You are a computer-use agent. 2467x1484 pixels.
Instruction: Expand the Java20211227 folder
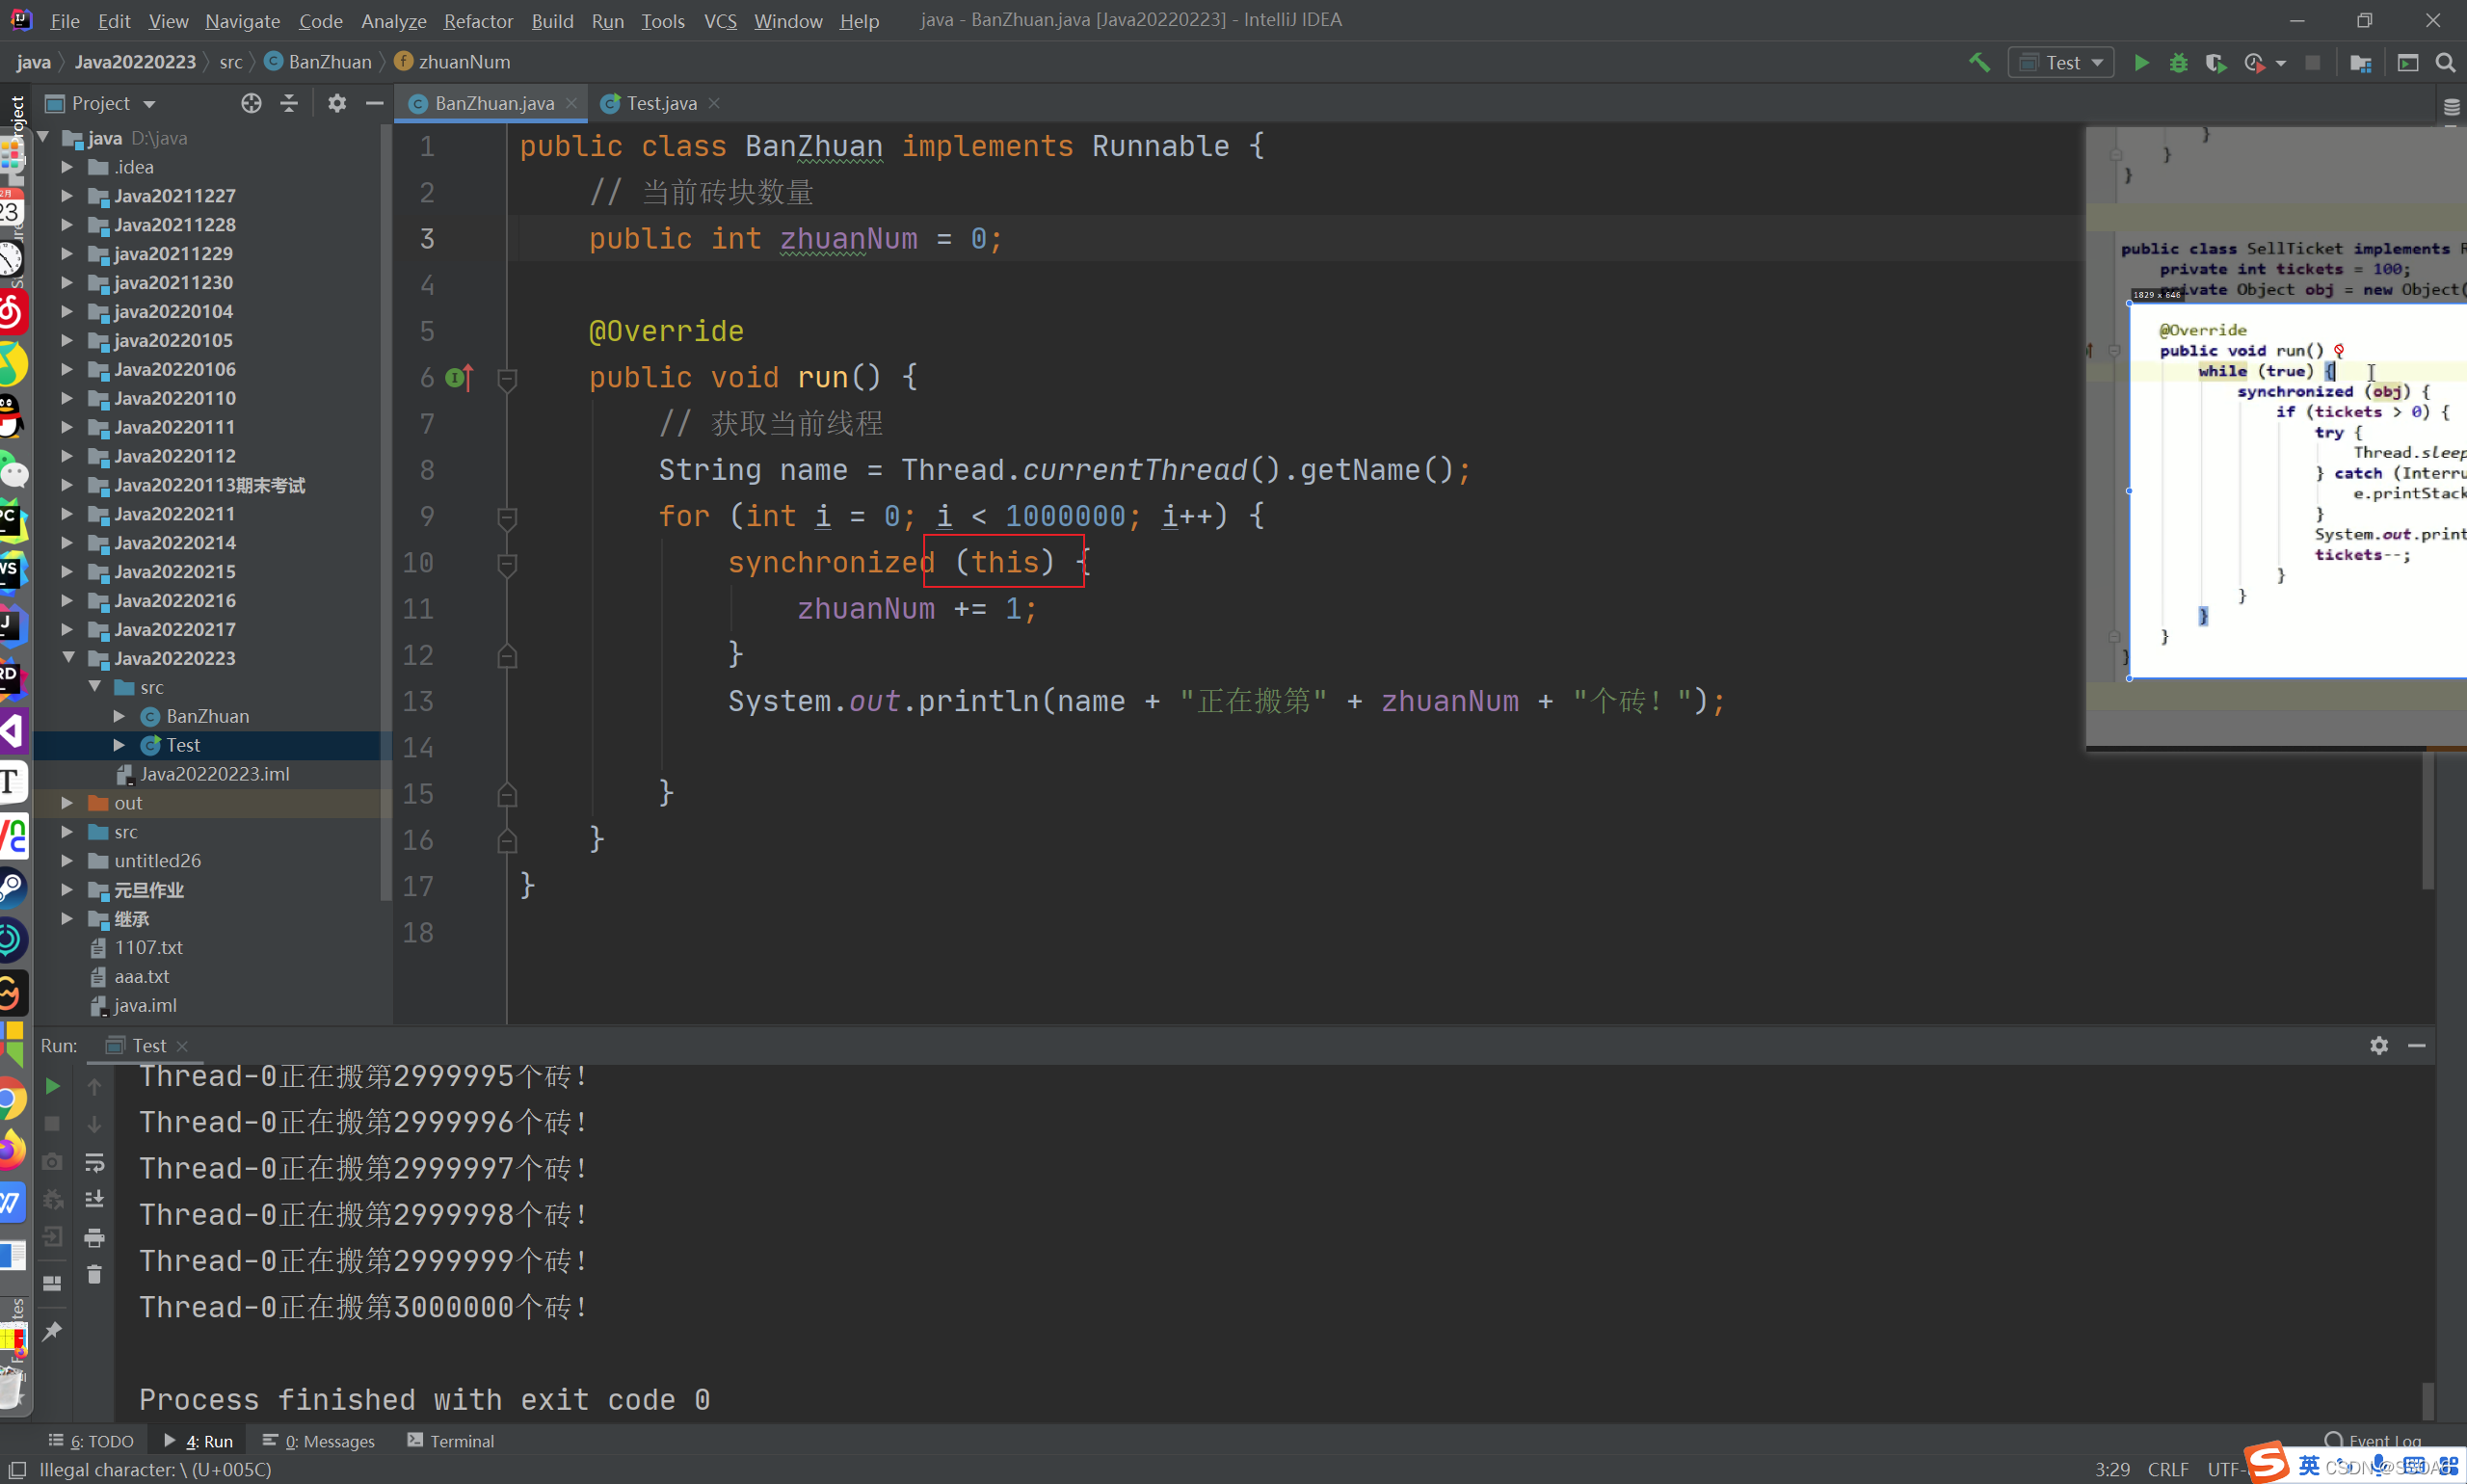[67, 196]
